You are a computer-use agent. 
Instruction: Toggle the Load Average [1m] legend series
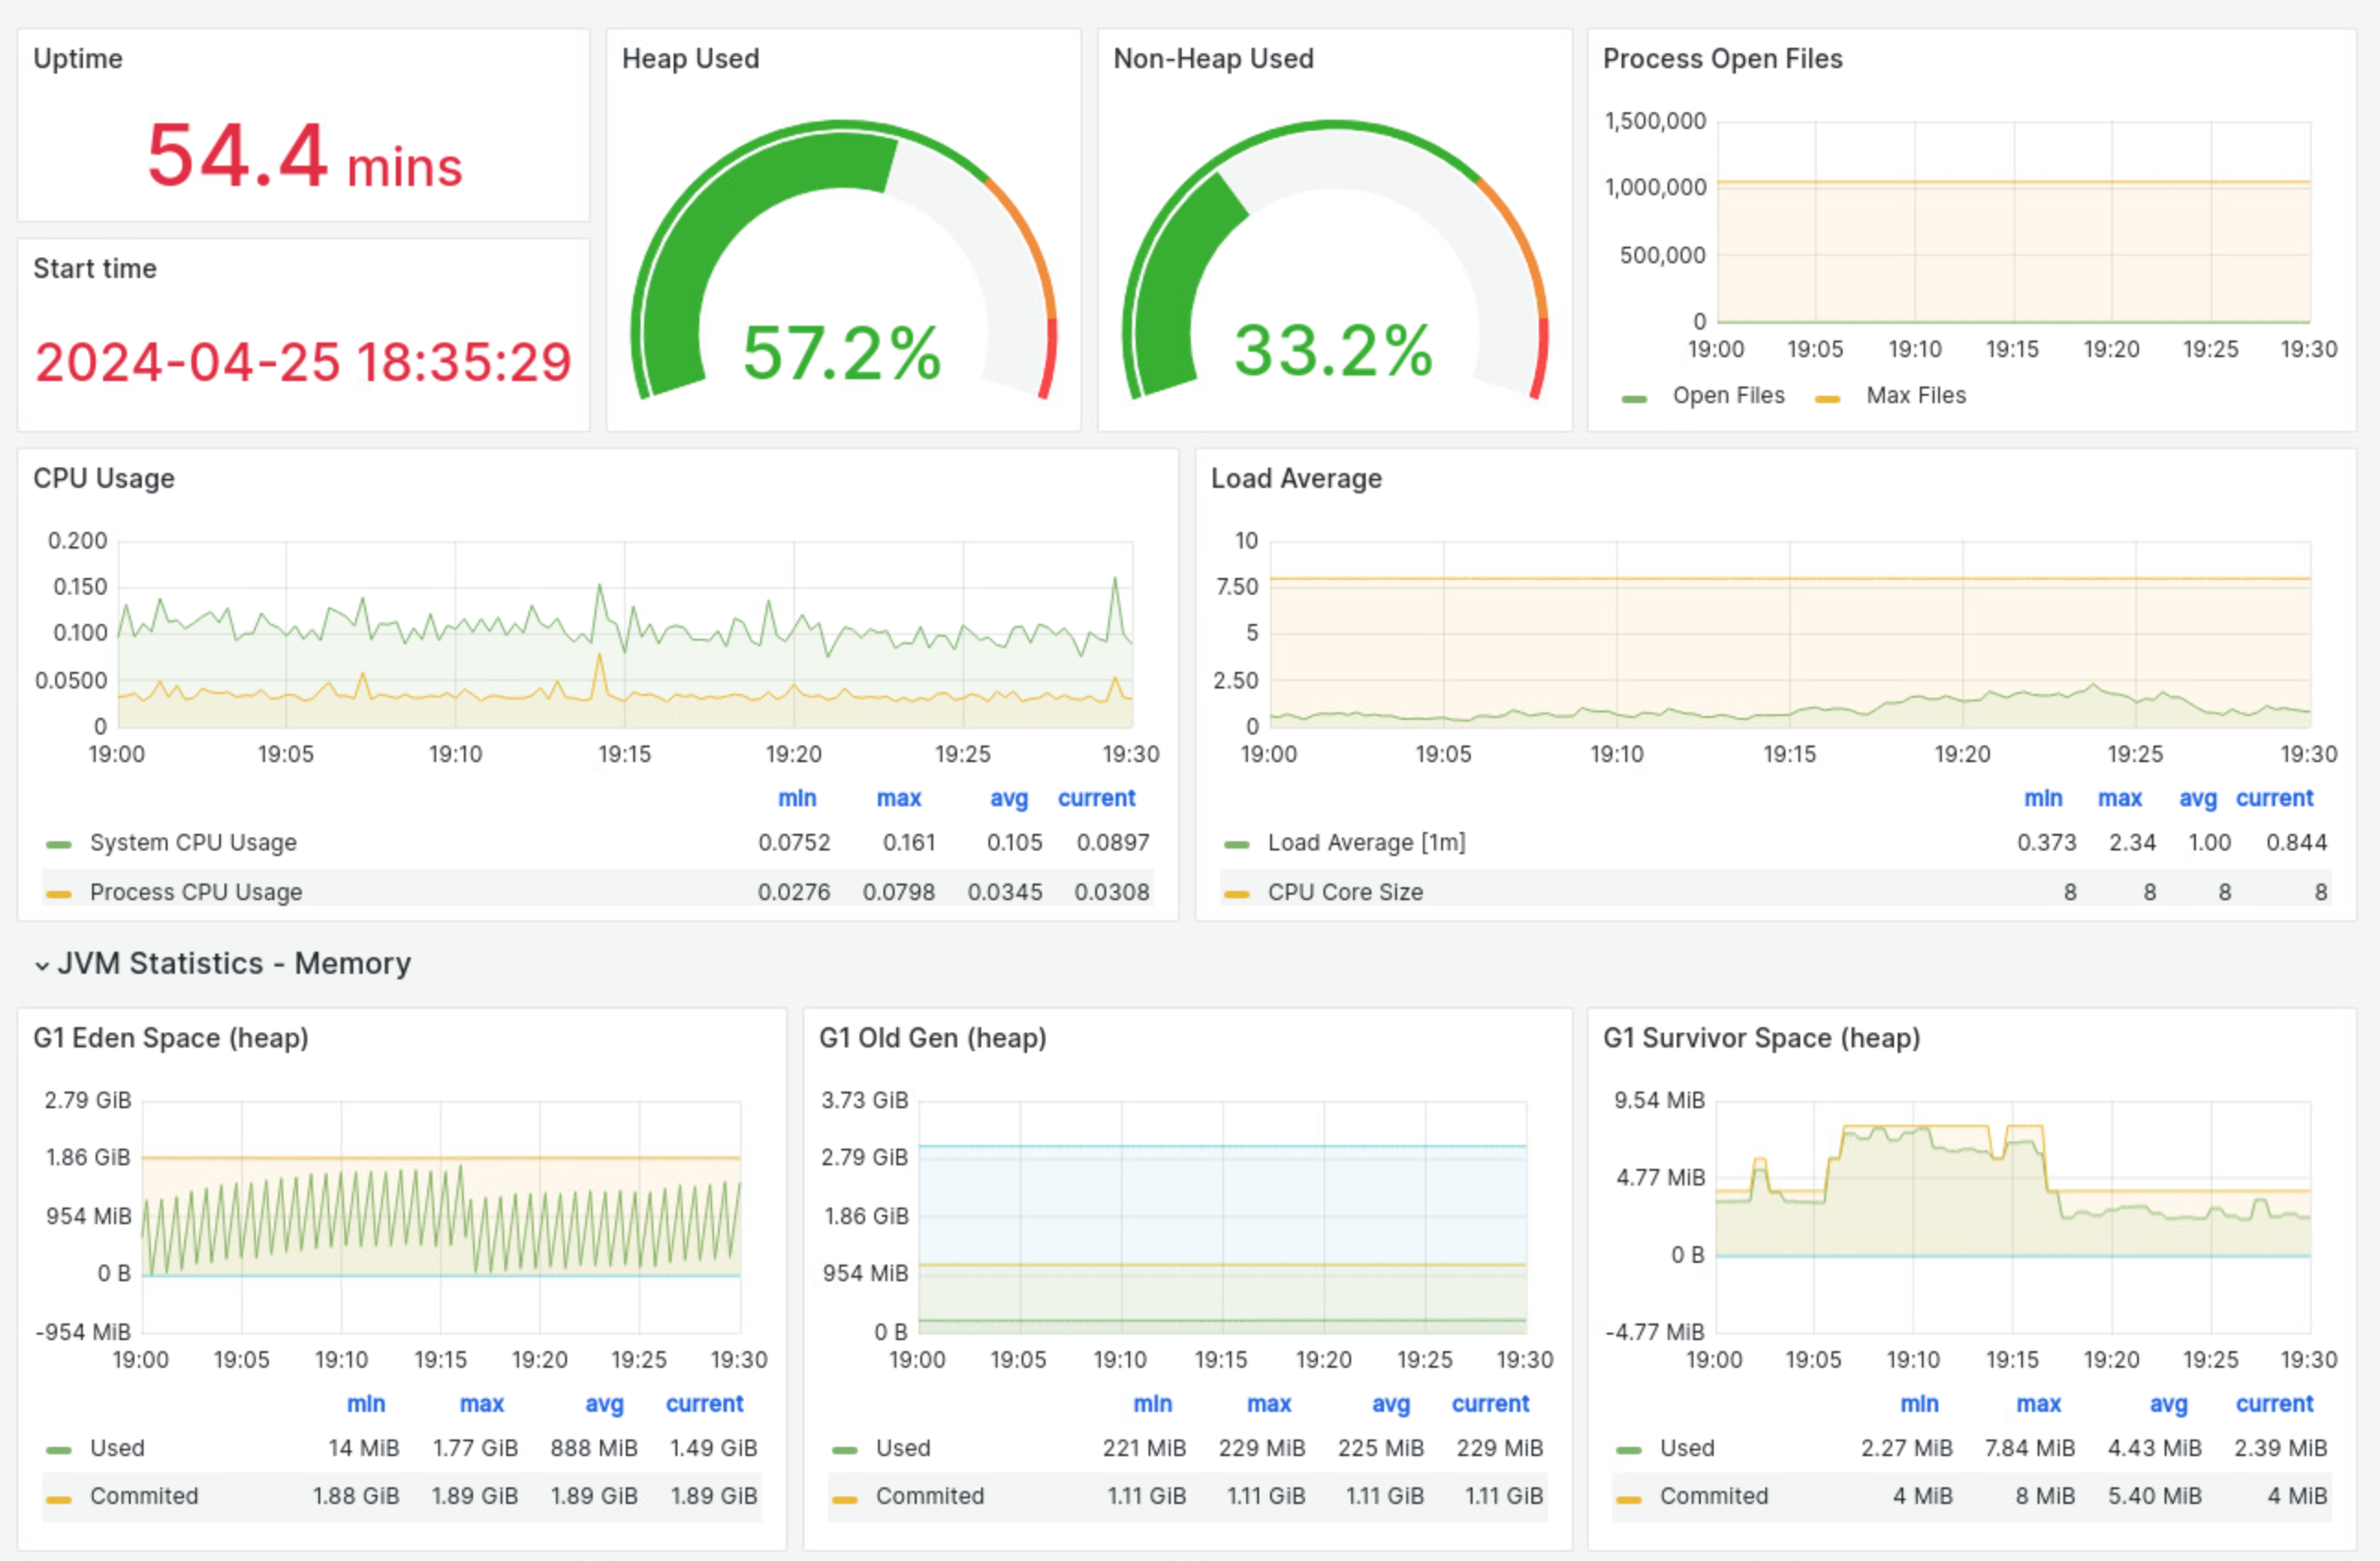(x=1366, y=842)
